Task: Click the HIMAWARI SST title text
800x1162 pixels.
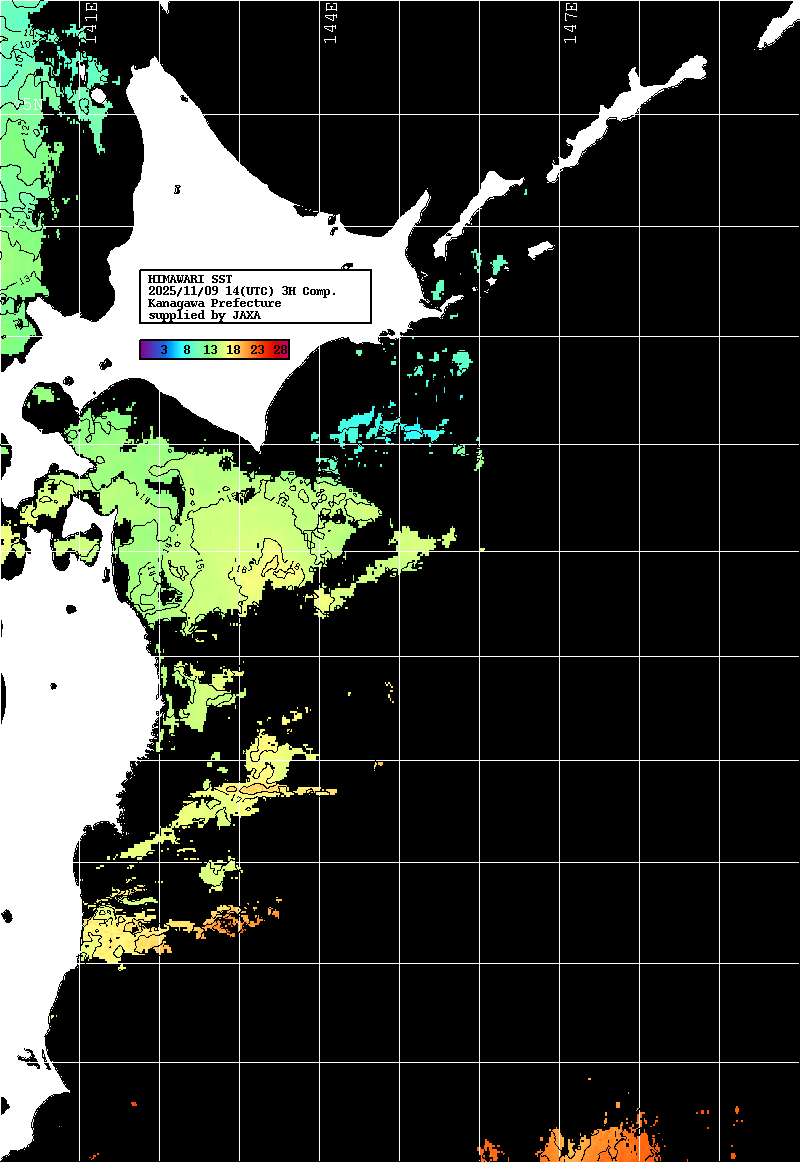Action: coord(190,279)
